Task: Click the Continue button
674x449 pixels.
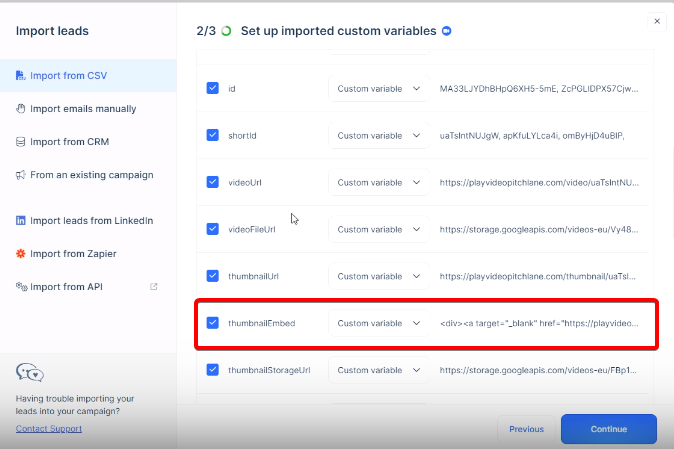Action: [609, 429]
